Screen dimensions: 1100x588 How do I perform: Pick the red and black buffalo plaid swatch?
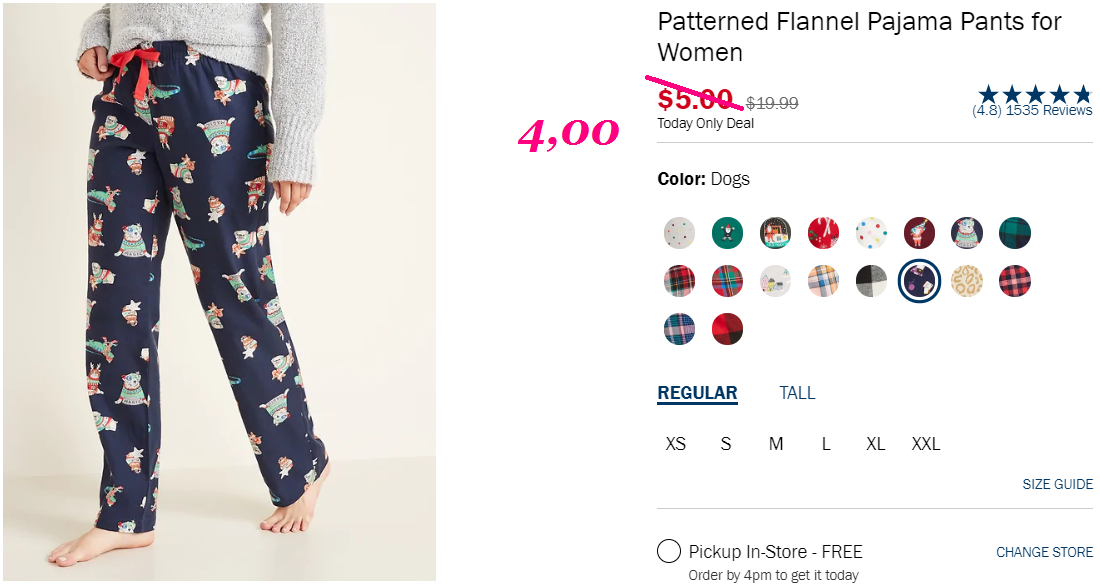(x=1014, y=281)
